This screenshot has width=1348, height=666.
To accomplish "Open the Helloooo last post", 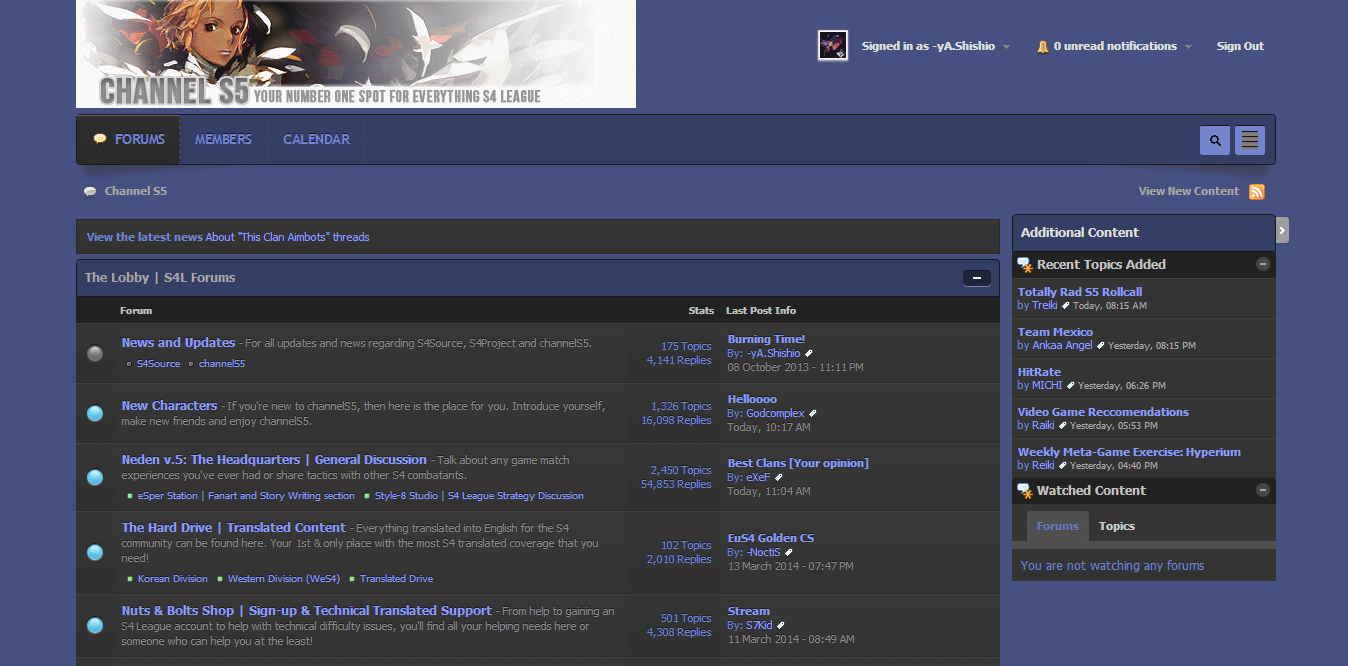I will tap(752, 399).
